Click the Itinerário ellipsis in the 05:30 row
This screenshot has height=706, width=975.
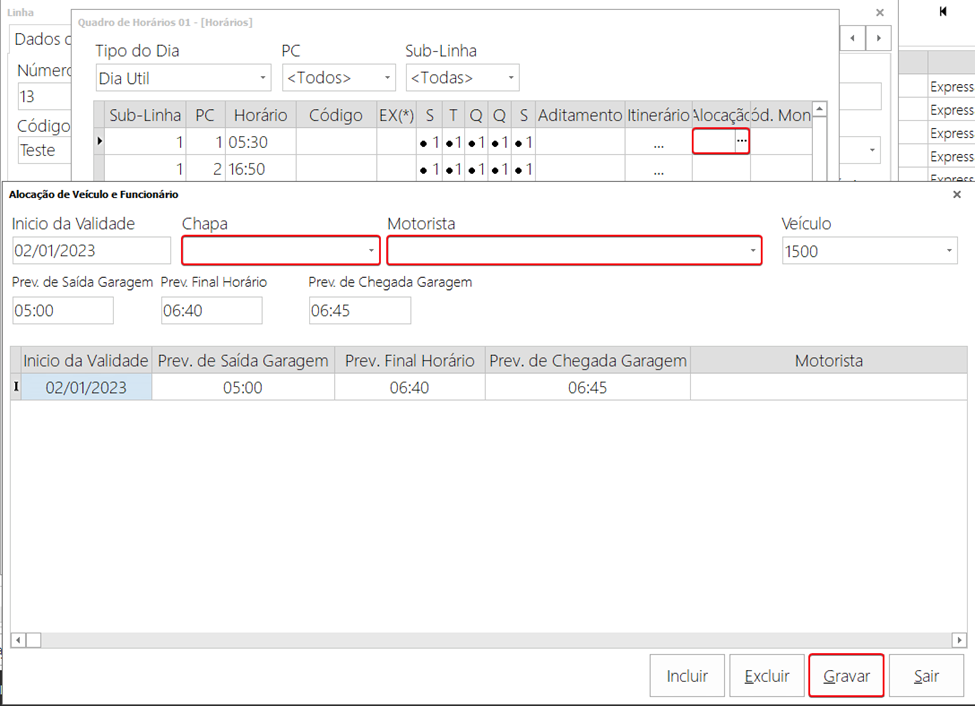[658, 144]
